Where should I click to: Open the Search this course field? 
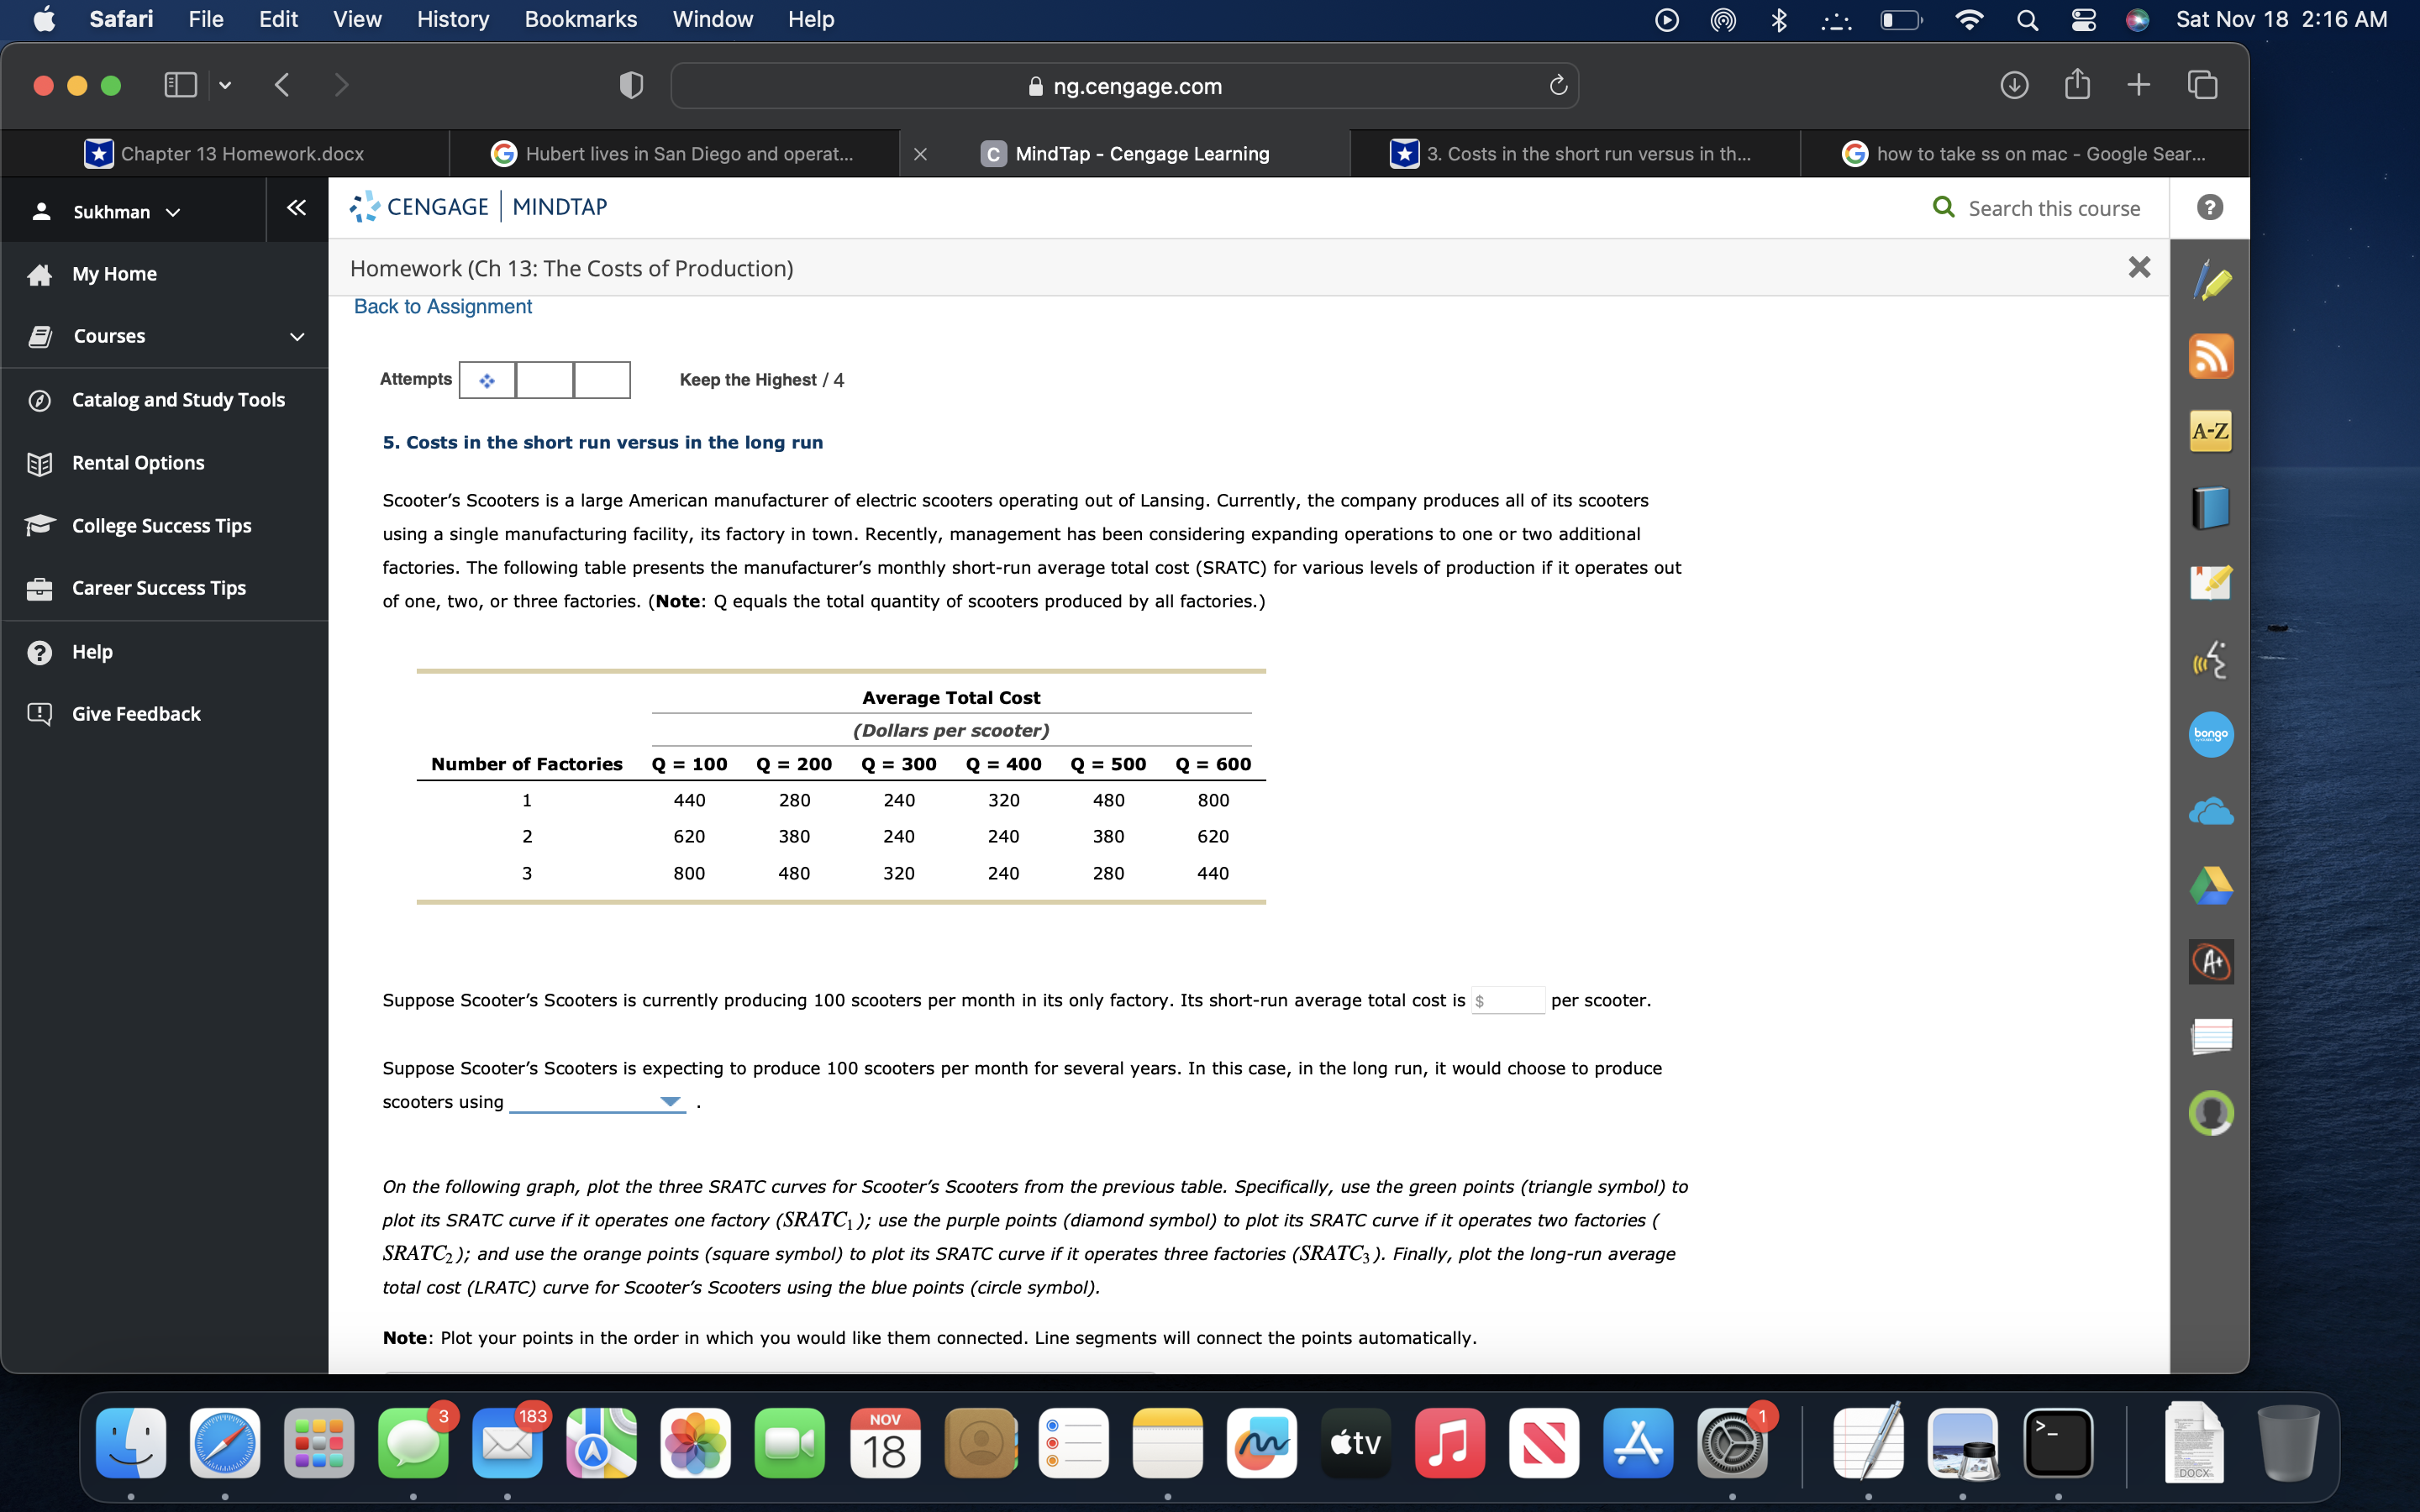point(2052,207)
